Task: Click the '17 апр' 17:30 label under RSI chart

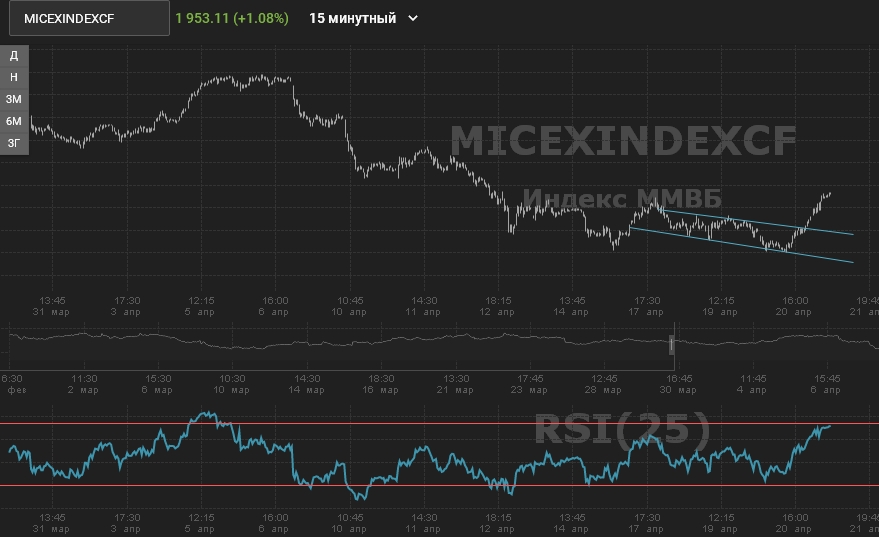Action: click(x=647, y=523)
